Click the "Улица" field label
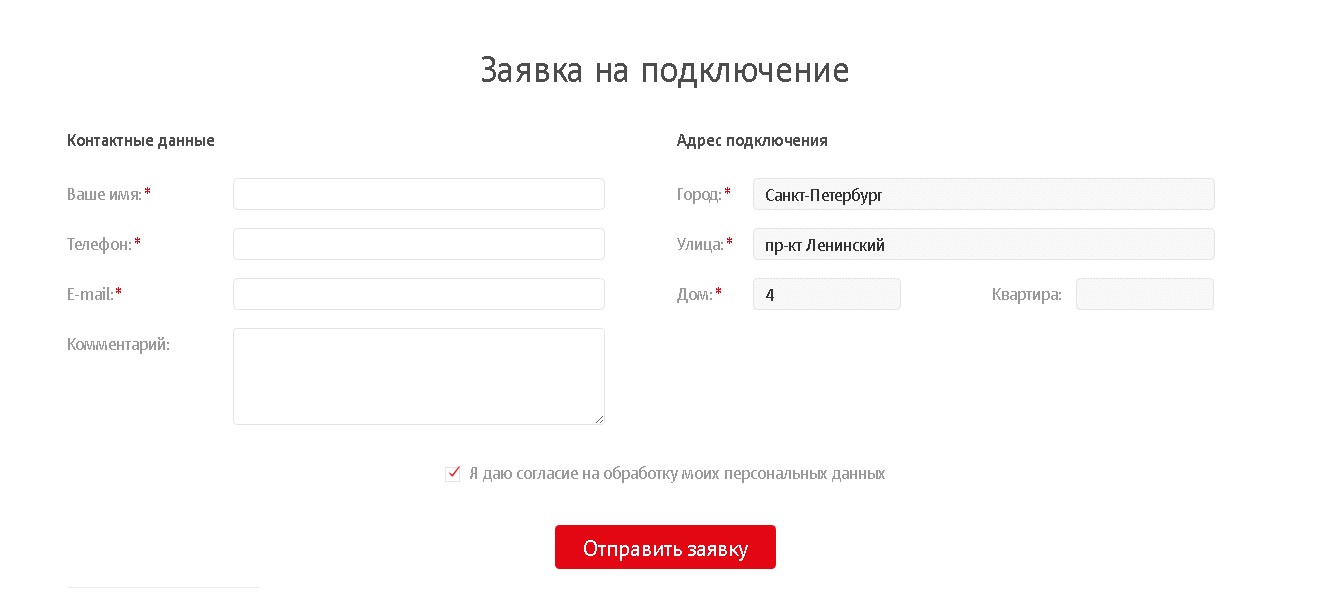 point(700,244)
